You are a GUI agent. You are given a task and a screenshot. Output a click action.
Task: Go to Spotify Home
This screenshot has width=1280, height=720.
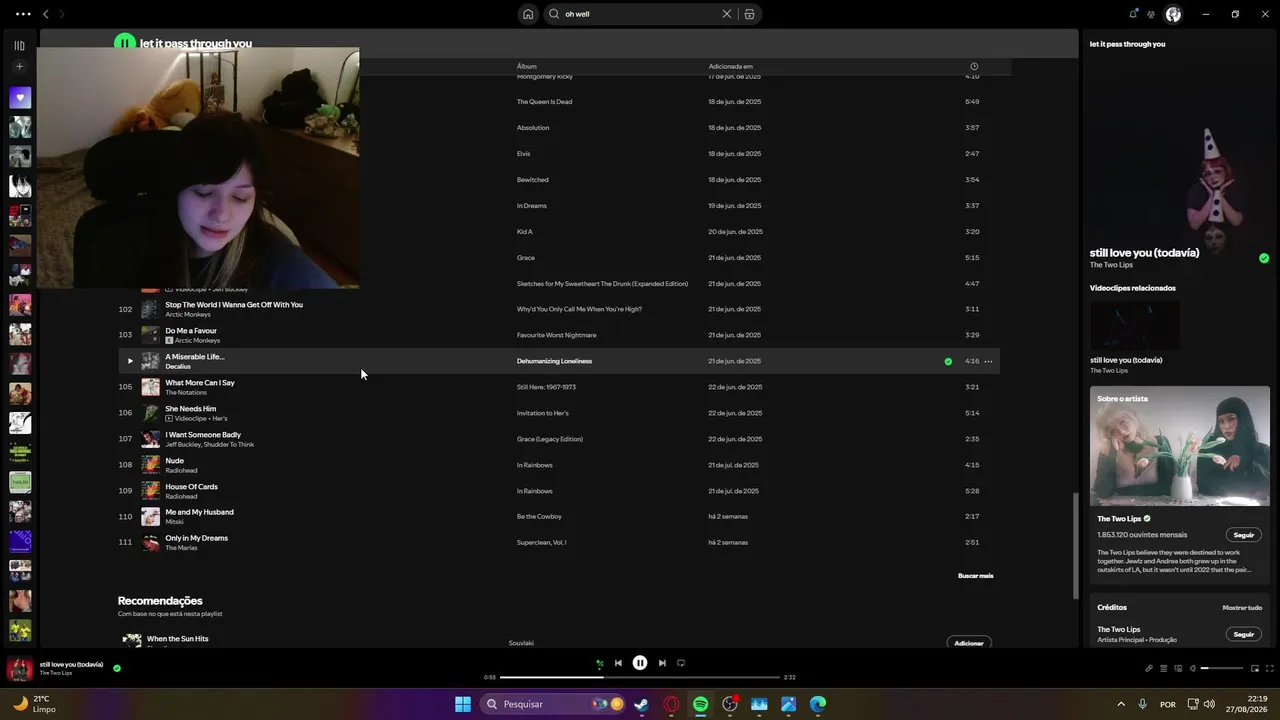[x=527, y=14]
